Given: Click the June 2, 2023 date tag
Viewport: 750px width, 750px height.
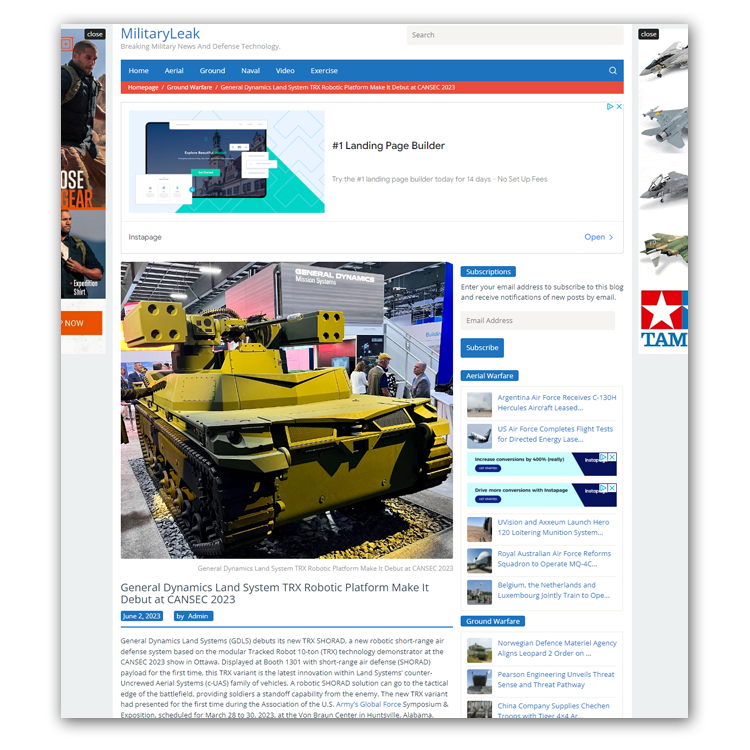Looking at the screenshot, I should pos(142,616).
